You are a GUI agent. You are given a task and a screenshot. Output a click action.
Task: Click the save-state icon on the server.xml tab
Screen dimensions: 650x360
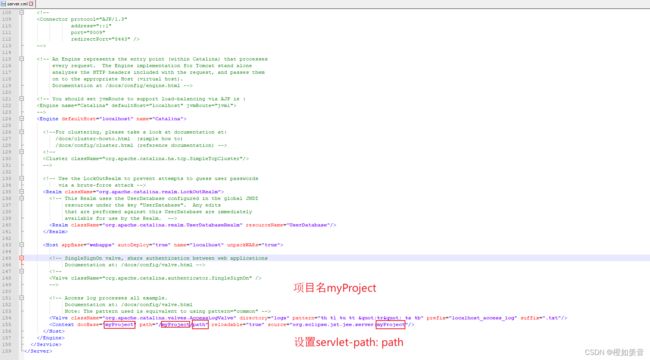tap(3, 3)
